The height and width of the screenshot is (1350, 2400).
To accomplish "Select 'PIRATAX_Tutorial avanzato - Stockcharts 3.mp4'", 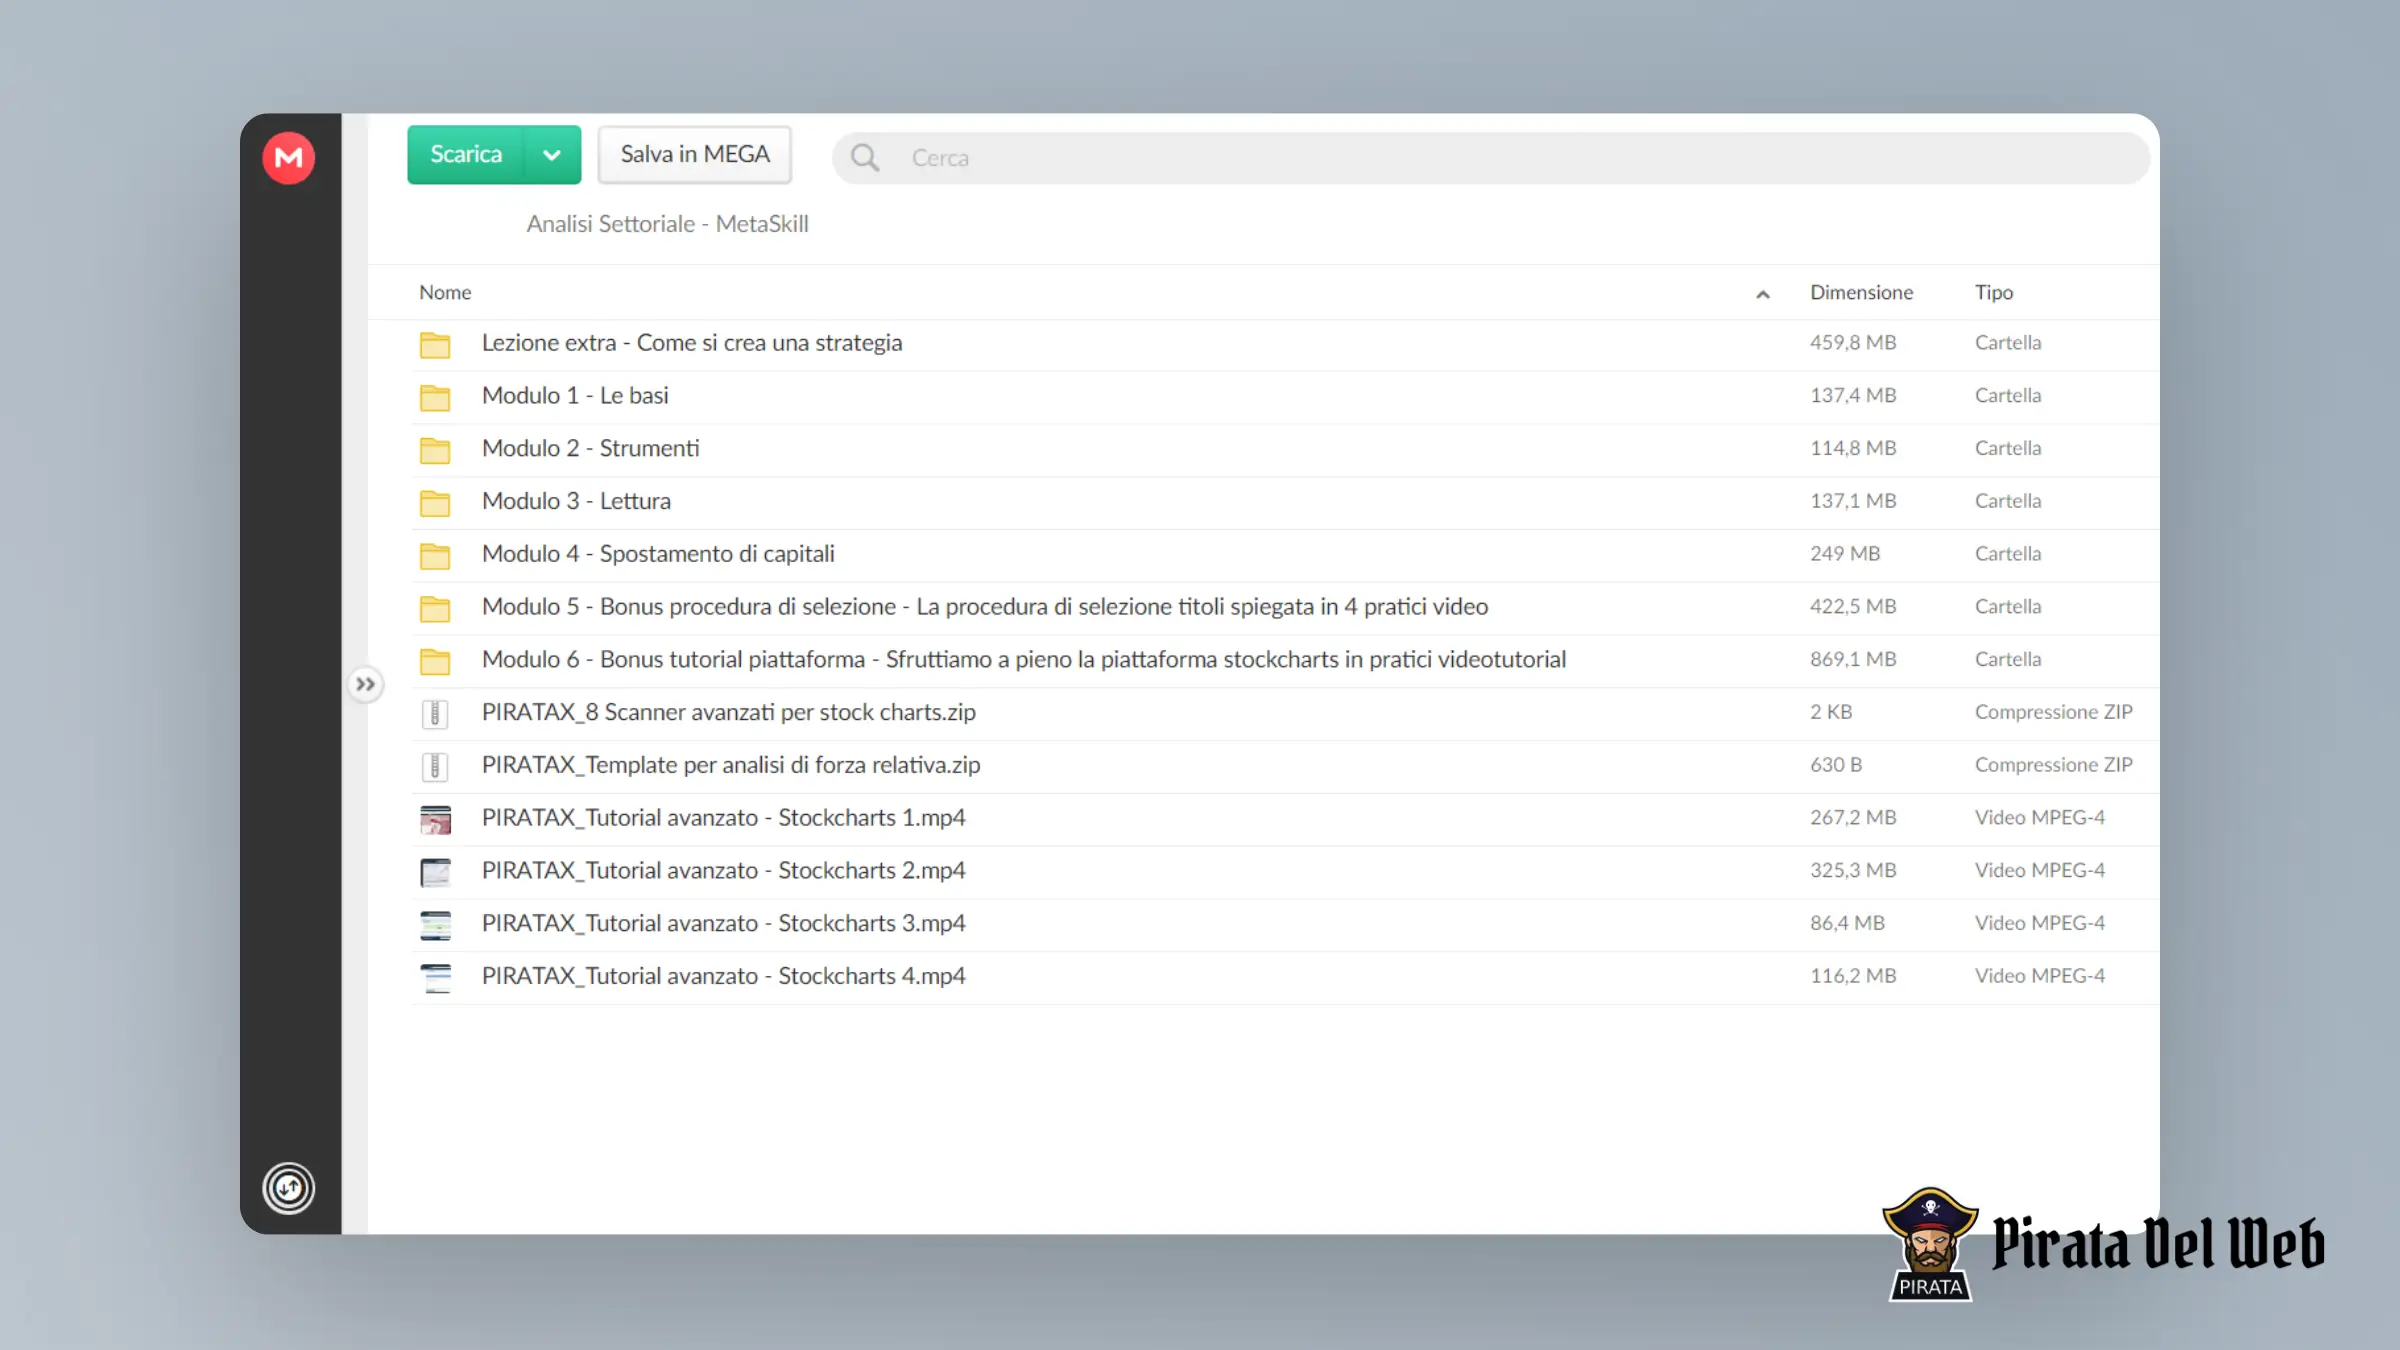I will [x=724, y=923].
